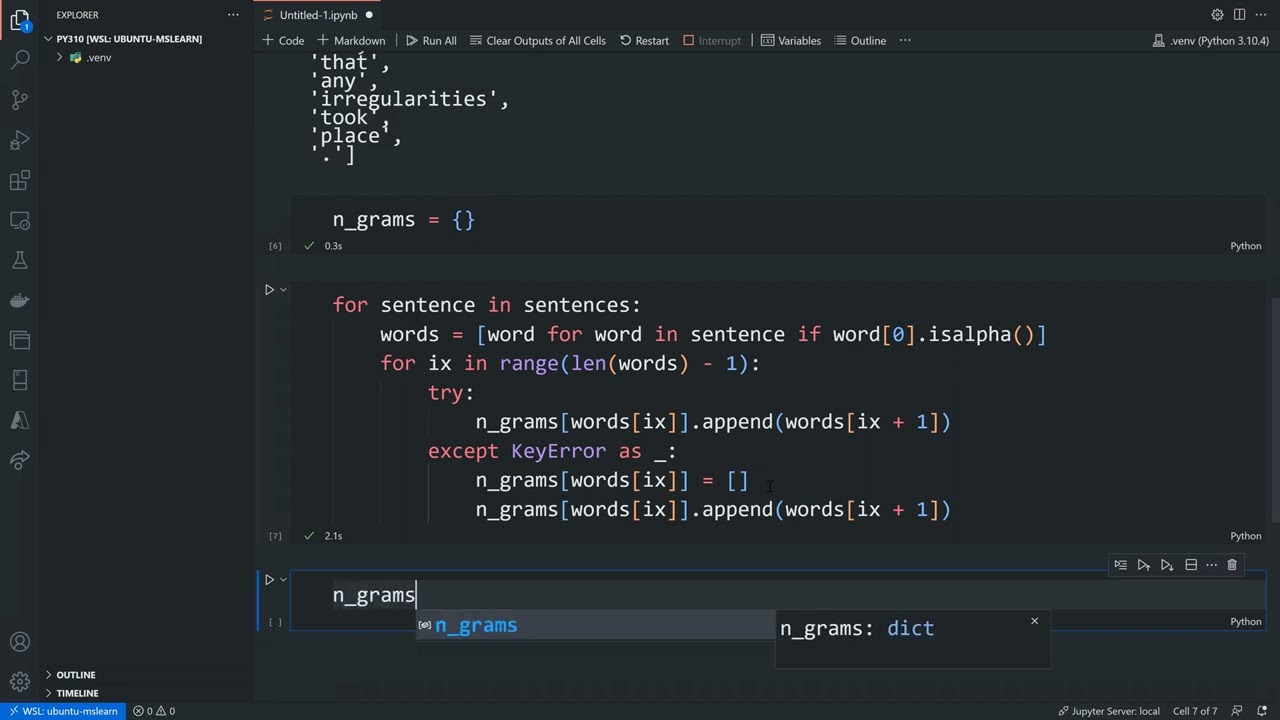
Task: Run by line in cell toolbar
Action: (1120, 565)
